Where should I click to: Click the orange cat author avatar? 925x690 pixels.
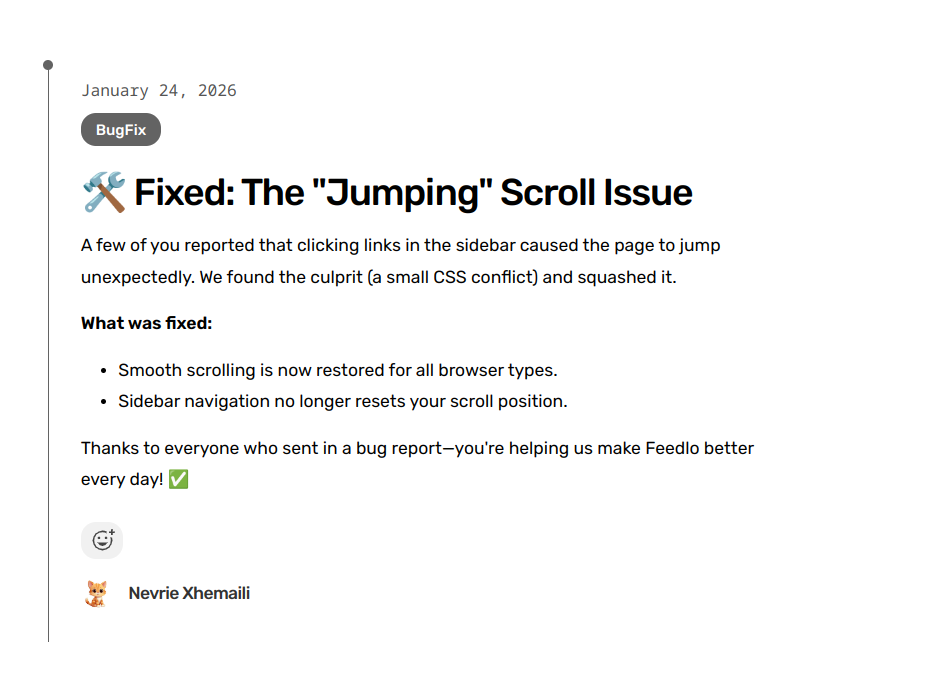pyautogui.click(x=96, y=594)
